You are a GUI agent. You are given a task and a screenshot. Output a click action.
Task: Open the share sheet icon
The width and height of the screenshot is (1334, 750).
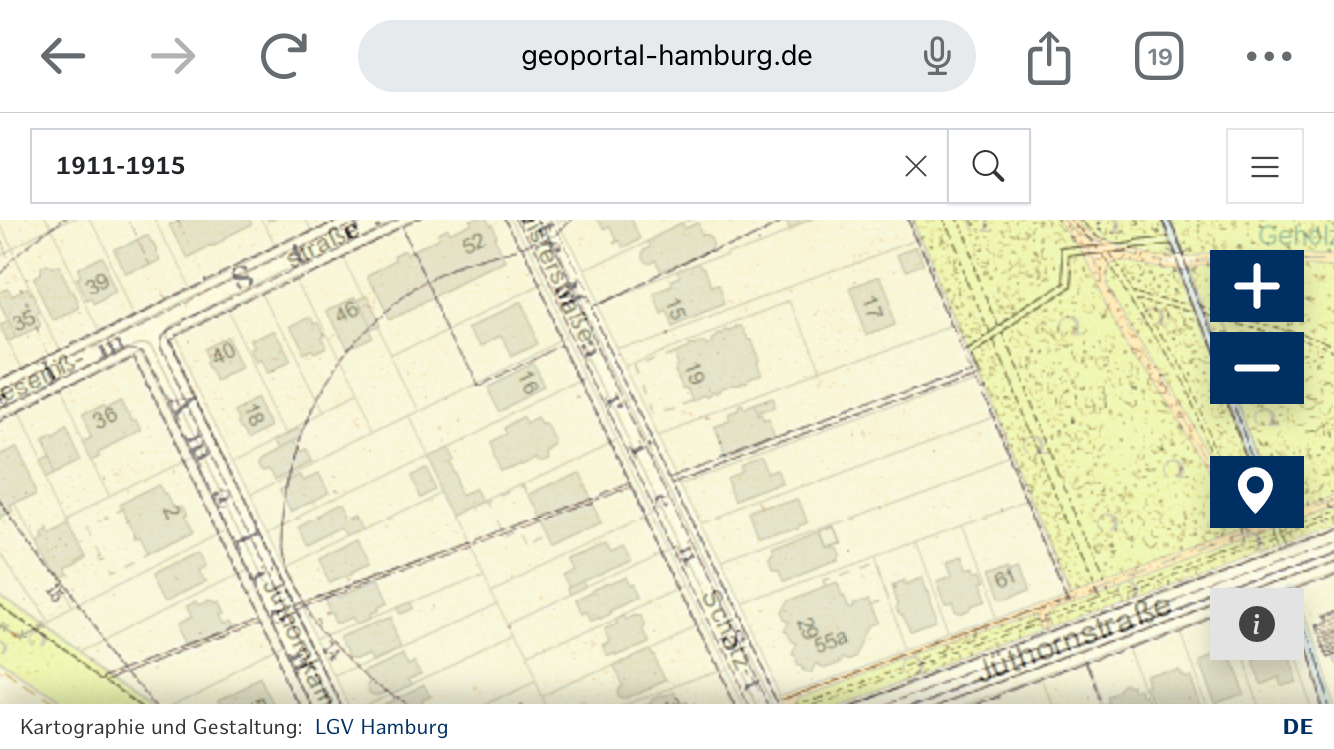pyautogui.click(x=1049, y=57)
